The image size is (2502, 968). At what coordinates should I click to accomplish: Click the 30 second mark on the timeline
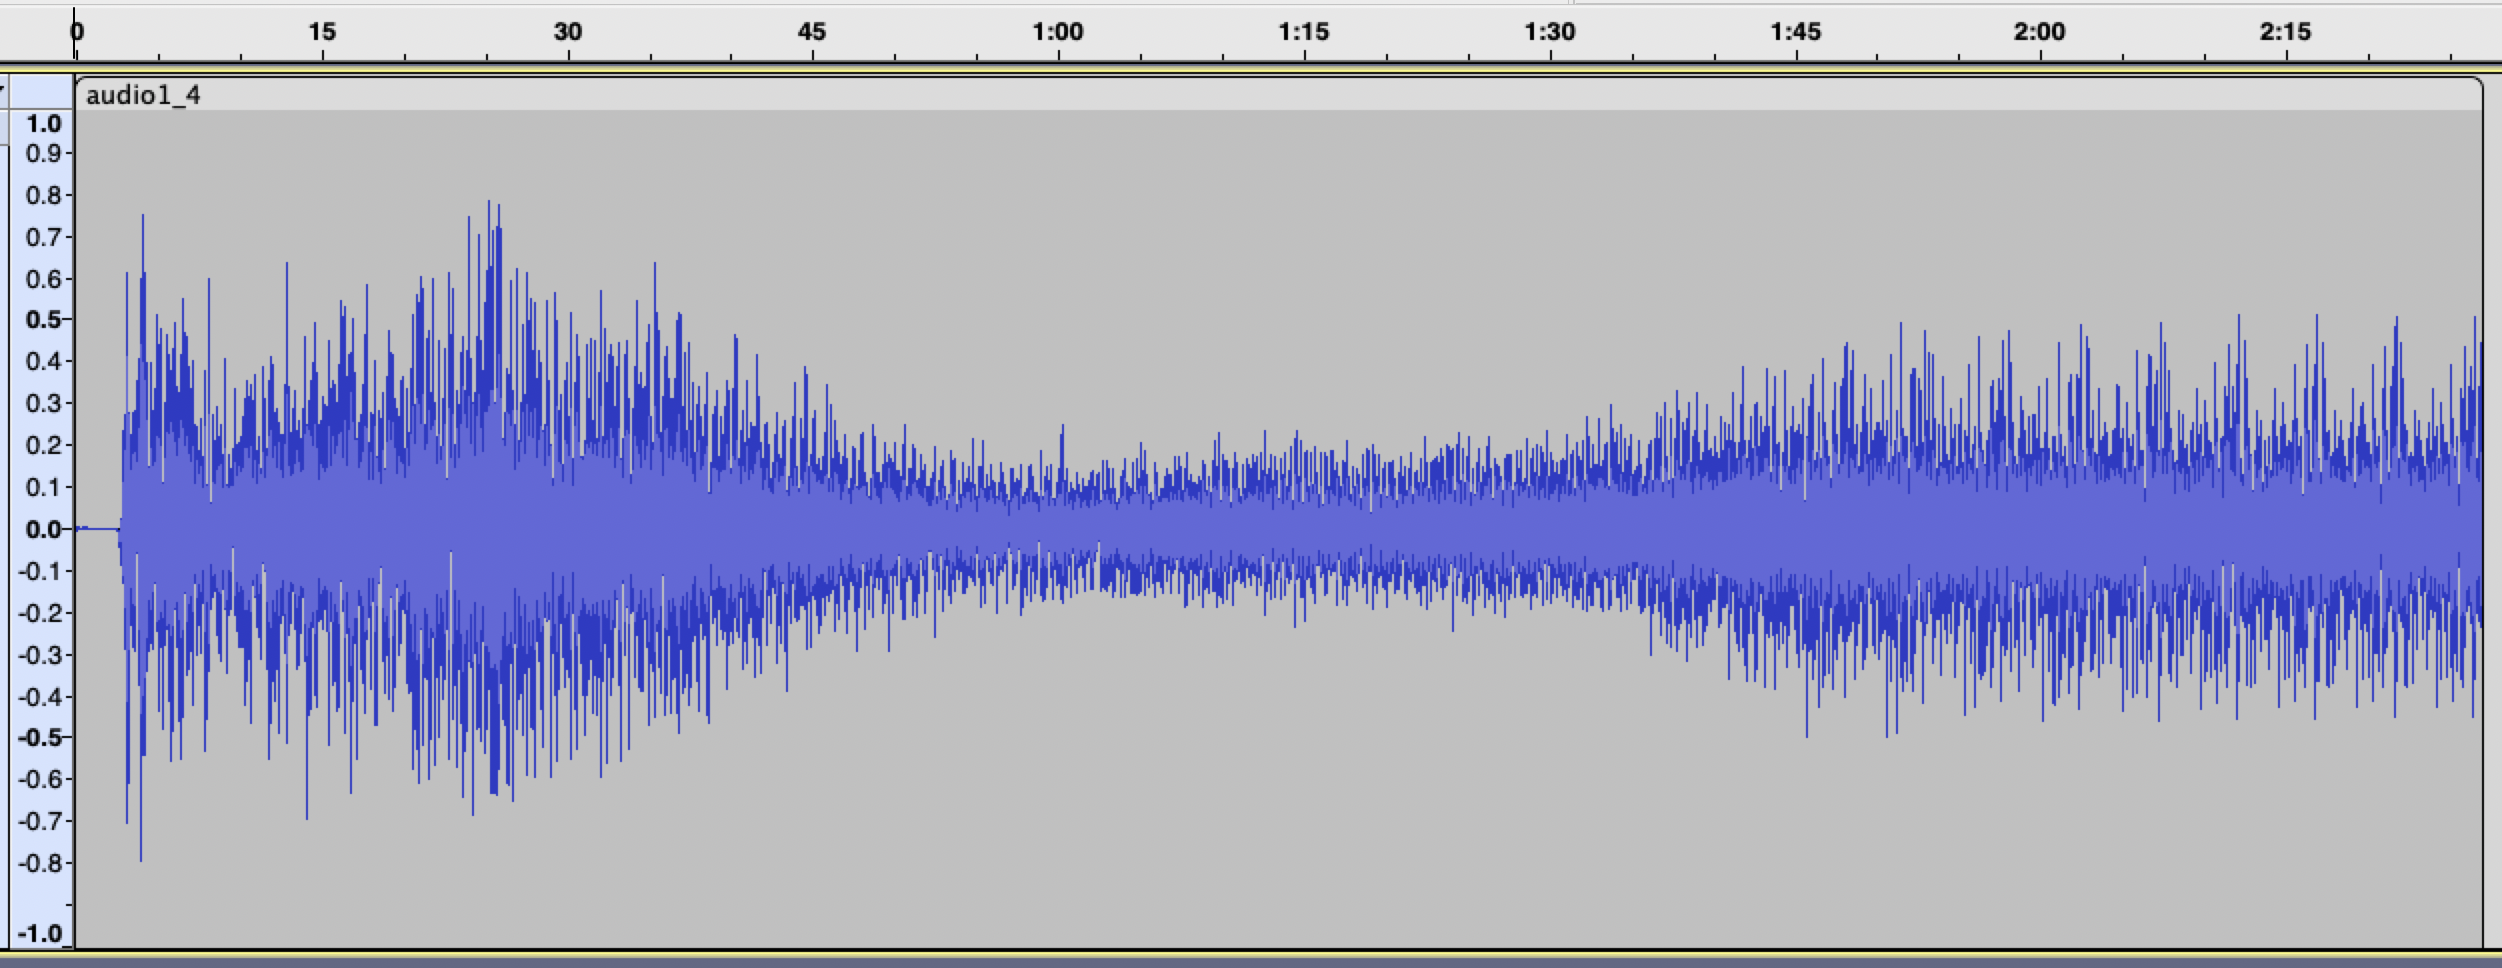[x=568, y=32]
